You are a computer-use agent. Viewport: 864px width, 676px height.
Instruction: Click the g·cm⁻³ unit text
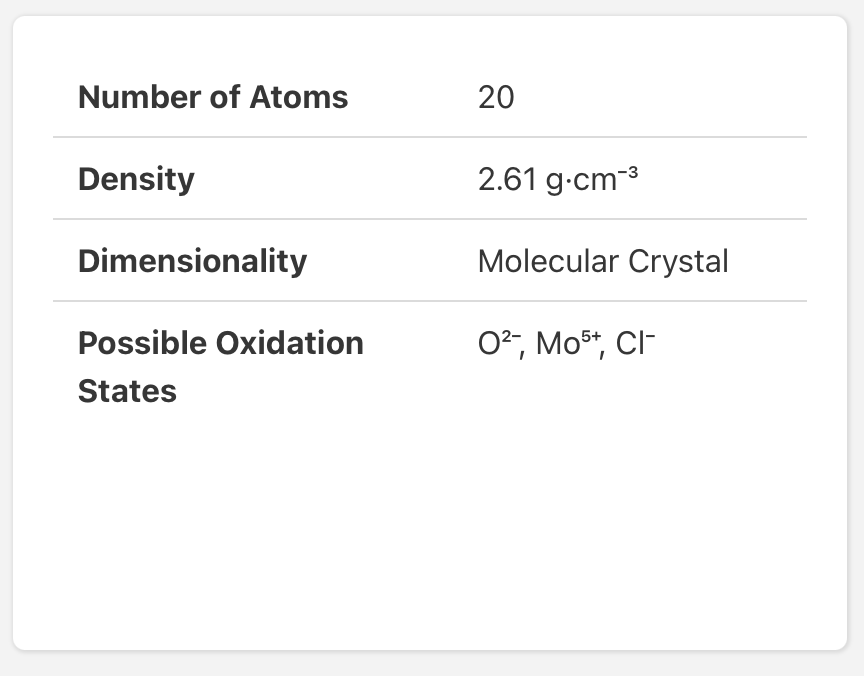coord(592,180)
